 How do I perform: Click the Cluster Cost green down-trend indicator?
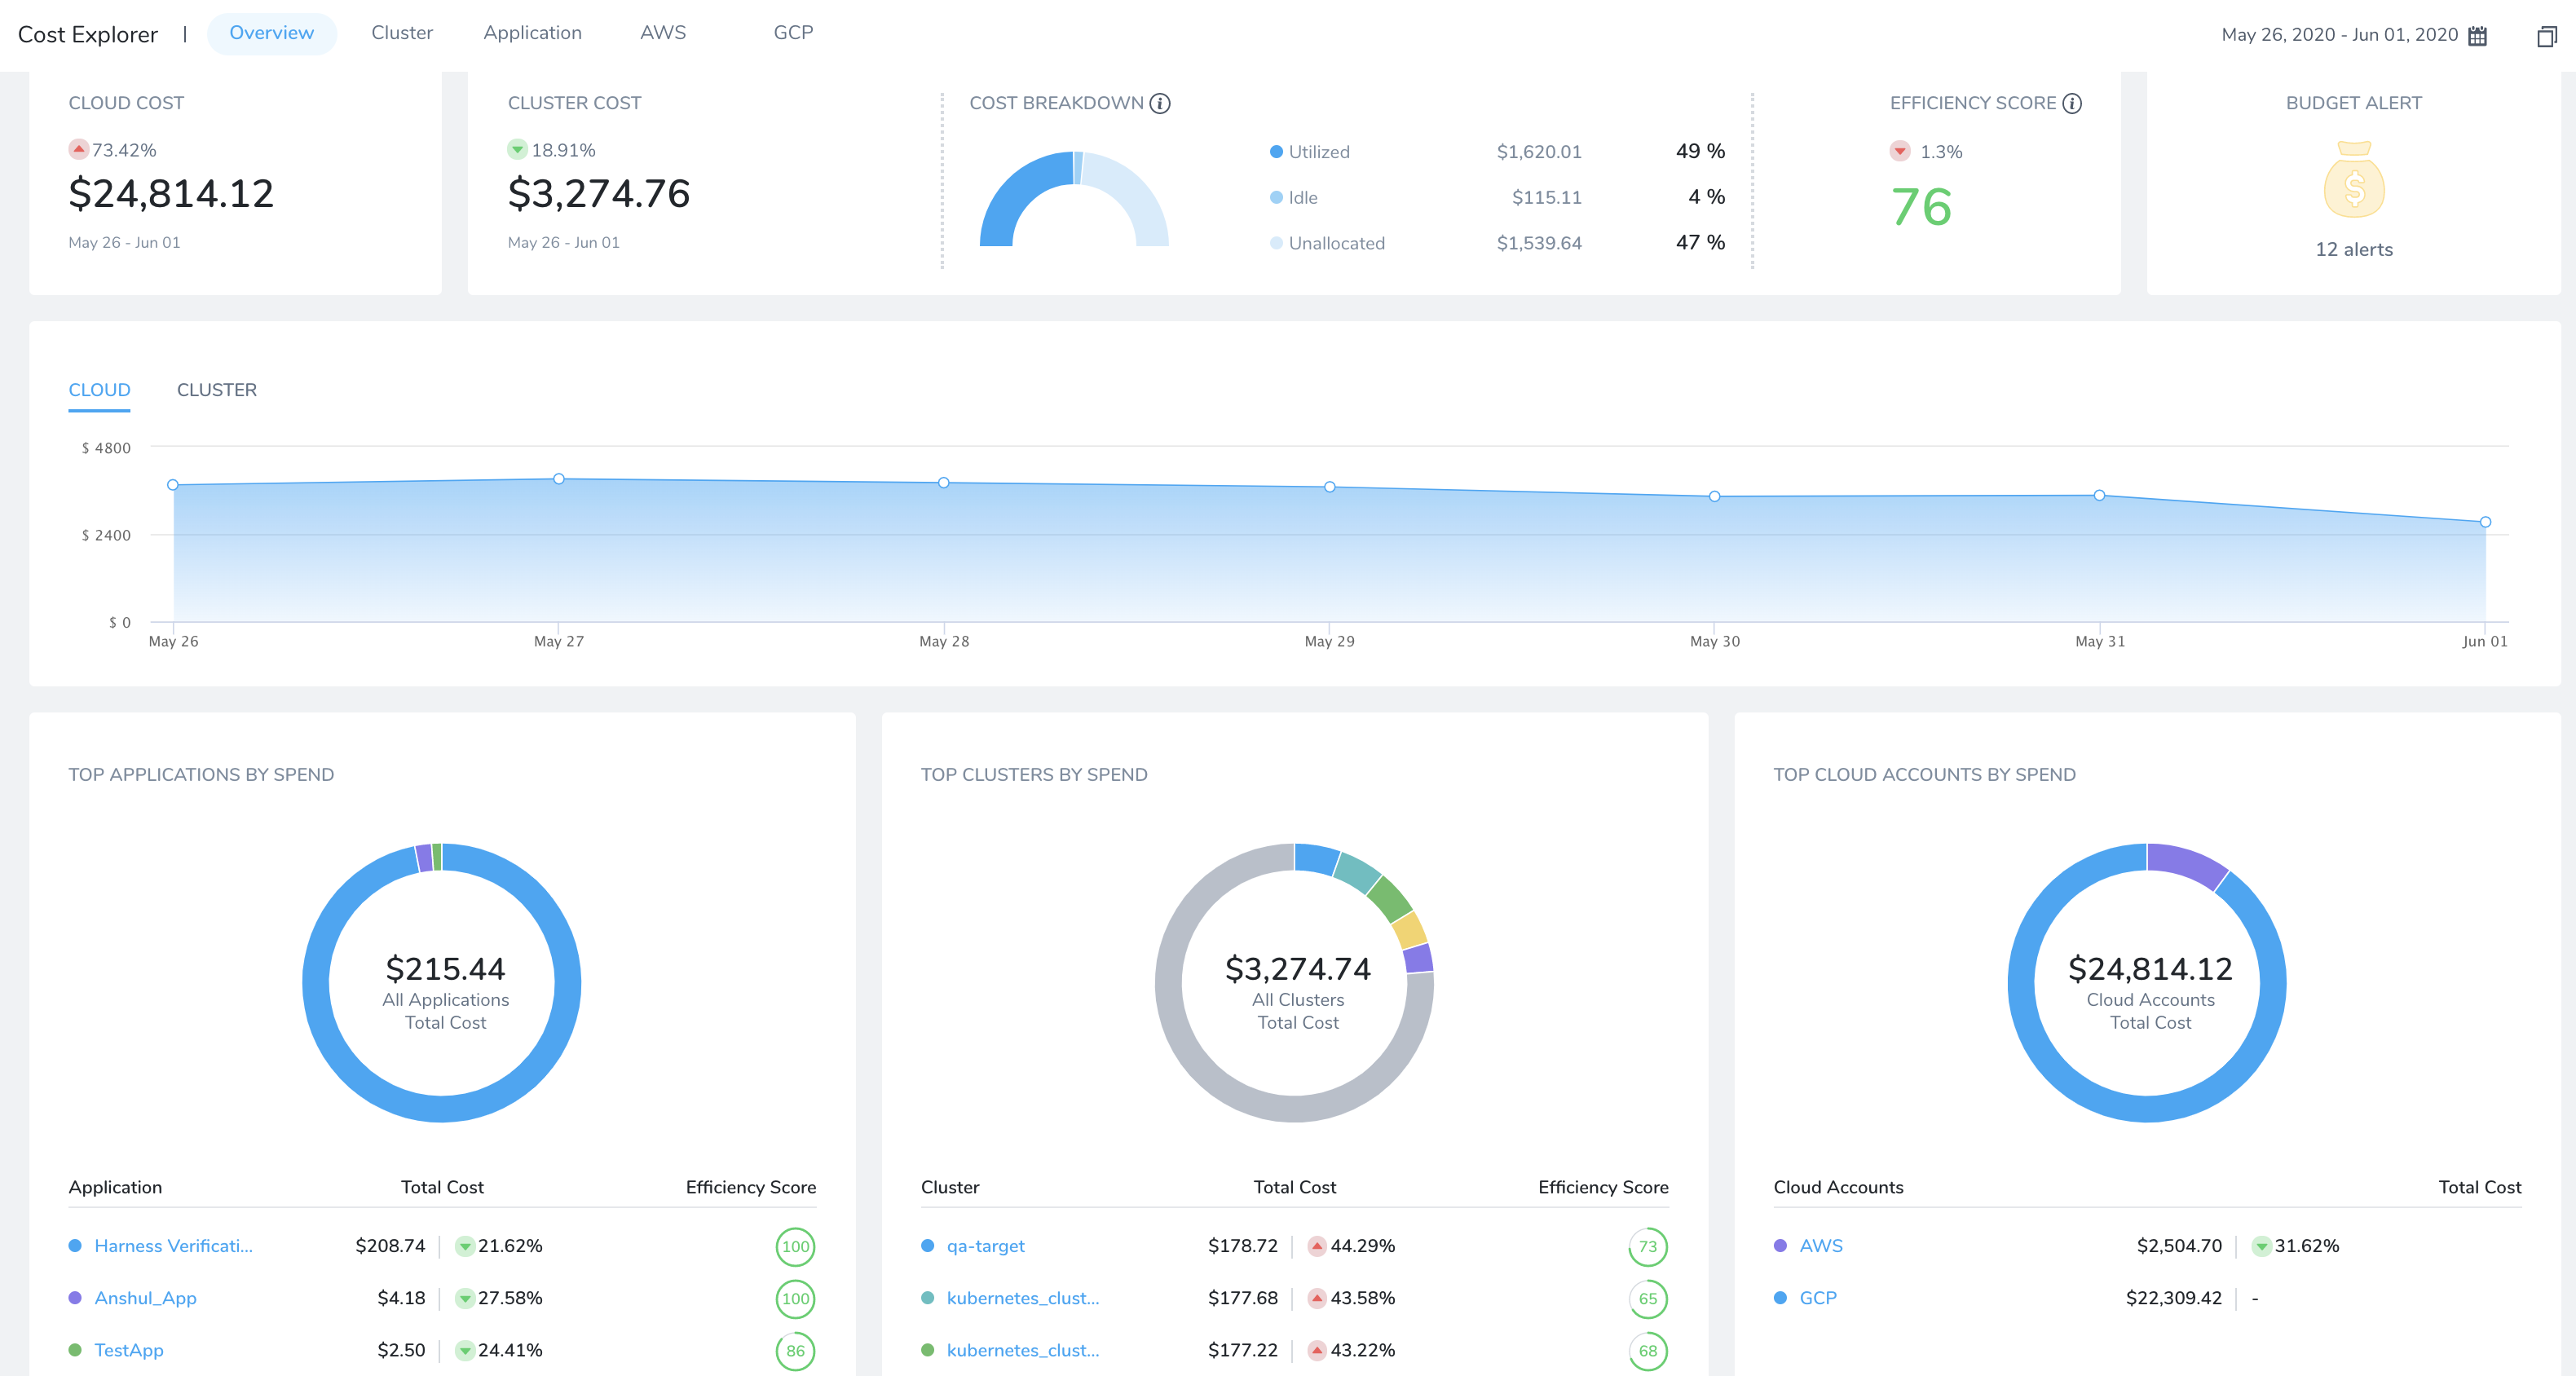[517, 149]
